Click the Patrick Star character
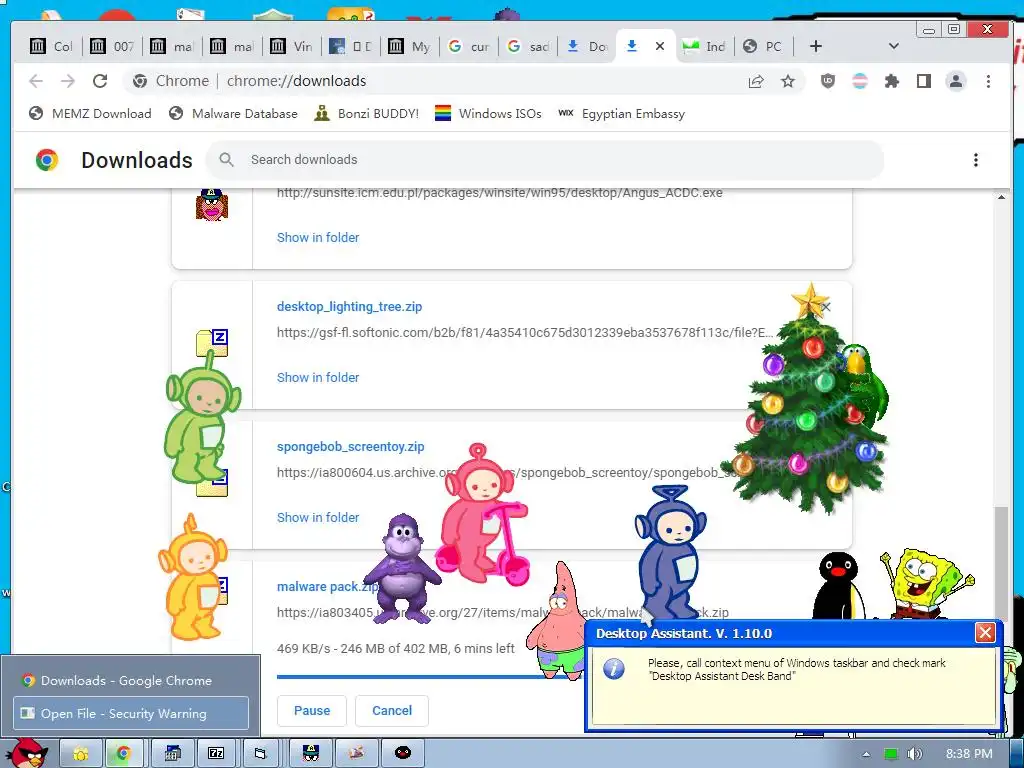Viewport: 1024px width, 768px height. [559, 622]
